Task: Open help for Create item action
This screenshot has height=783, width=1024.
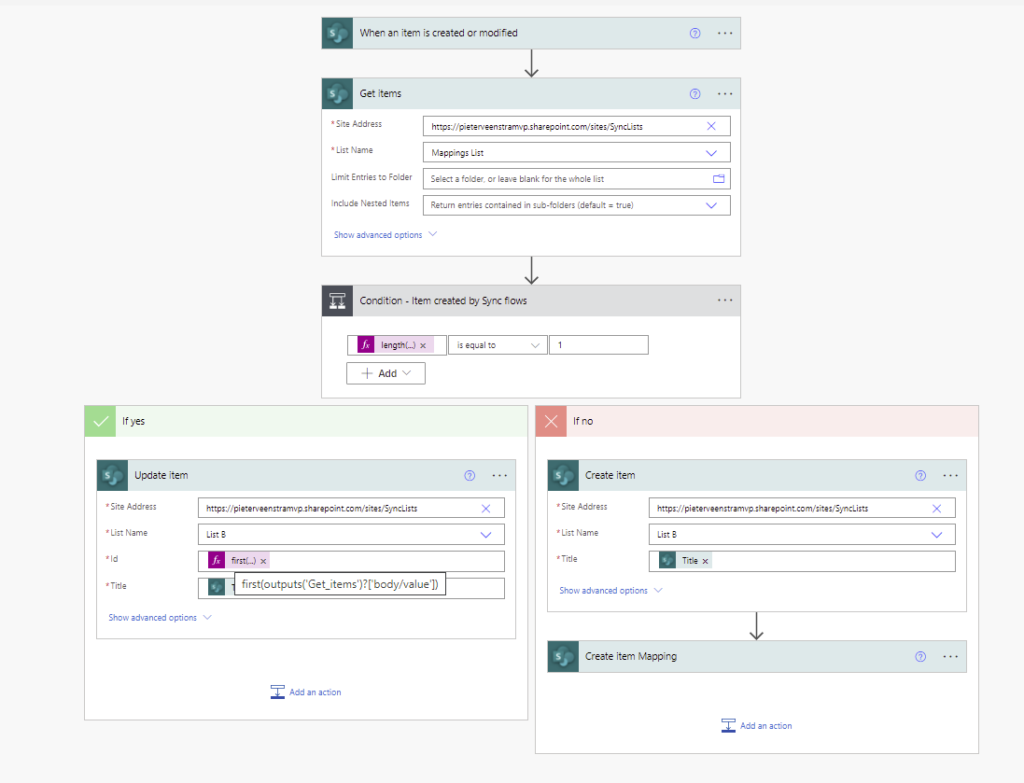Action: 920,475
